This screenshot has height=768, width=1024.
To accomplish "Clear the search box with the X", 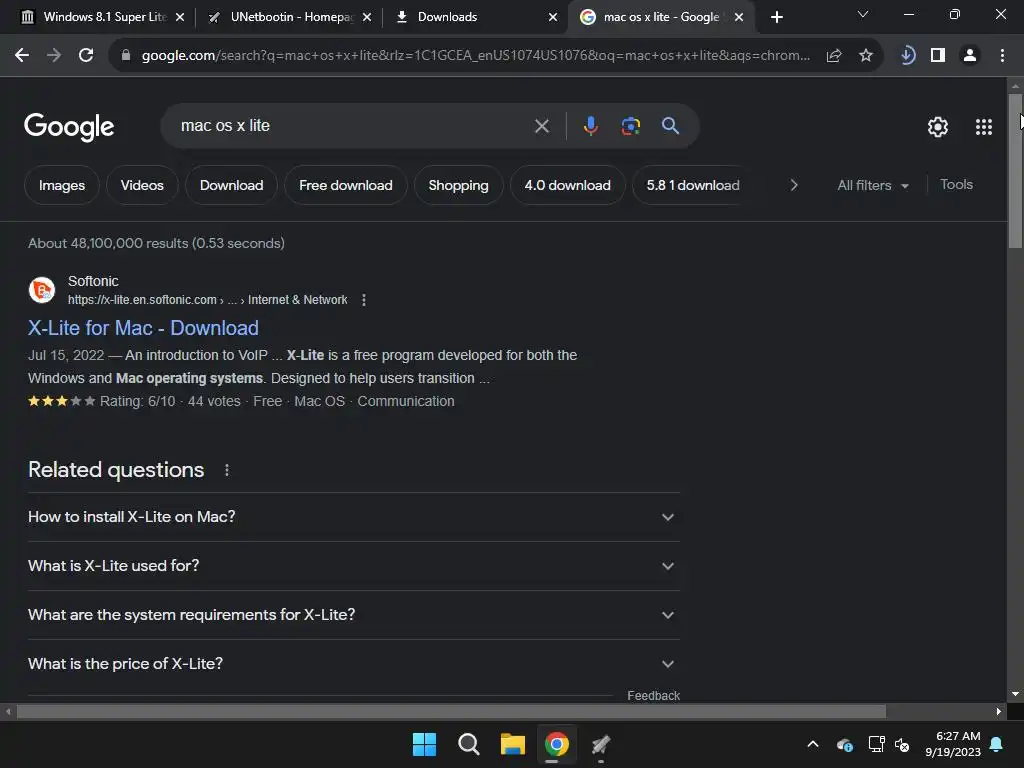I will [x=541, y=126].
